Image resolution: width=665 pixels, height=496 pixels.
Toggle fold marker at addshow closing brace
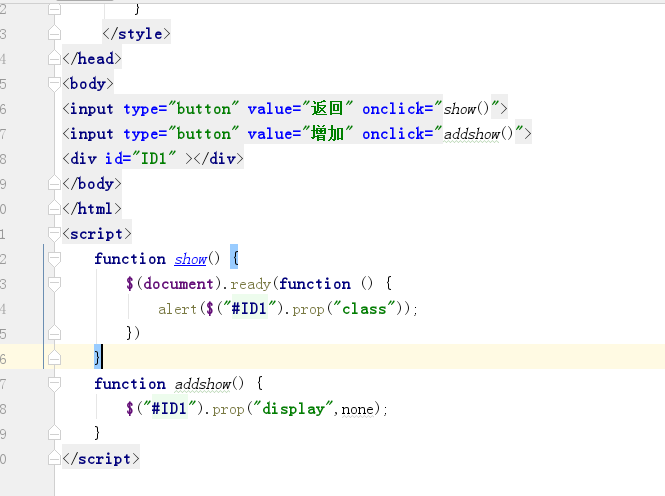54,433
